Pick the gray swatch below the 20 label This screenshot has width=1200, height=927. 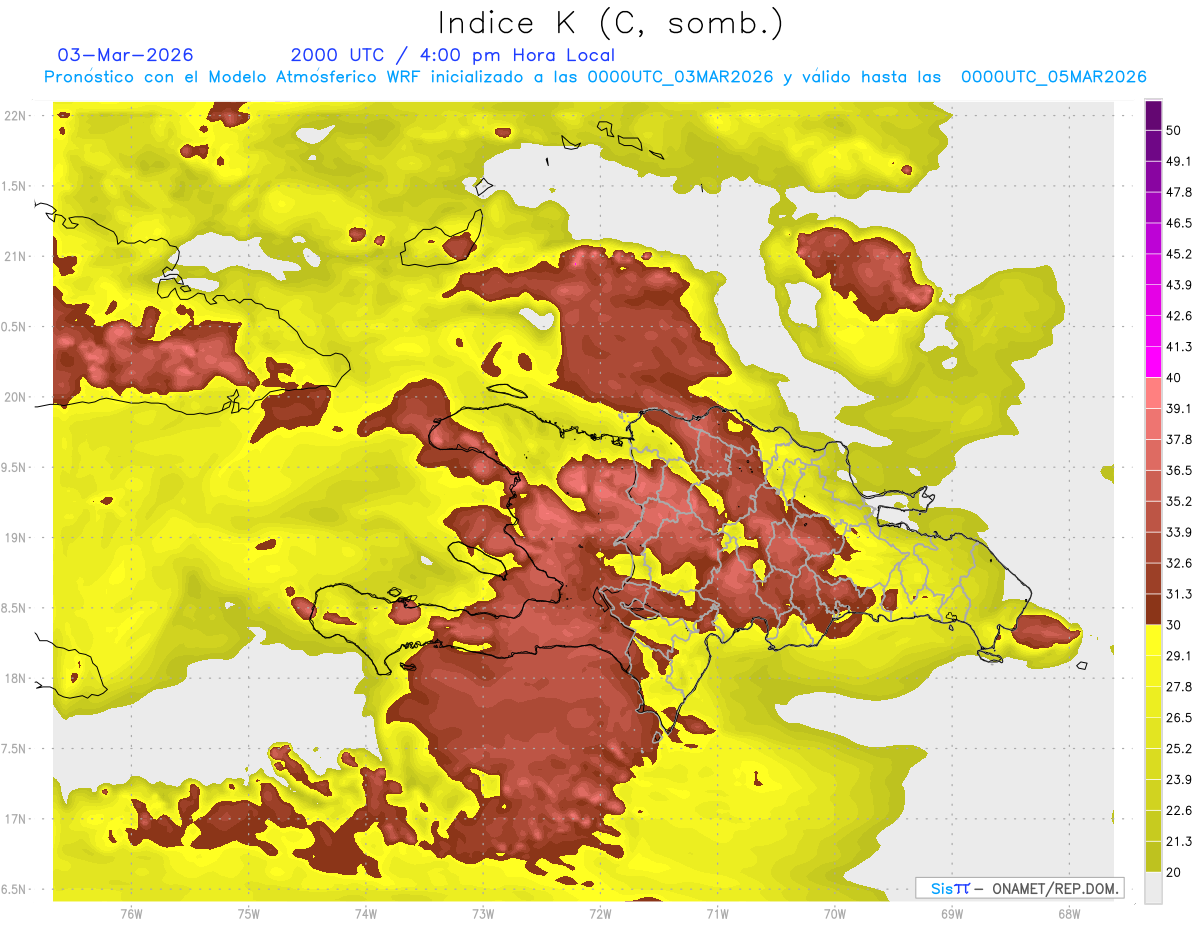1153,888
